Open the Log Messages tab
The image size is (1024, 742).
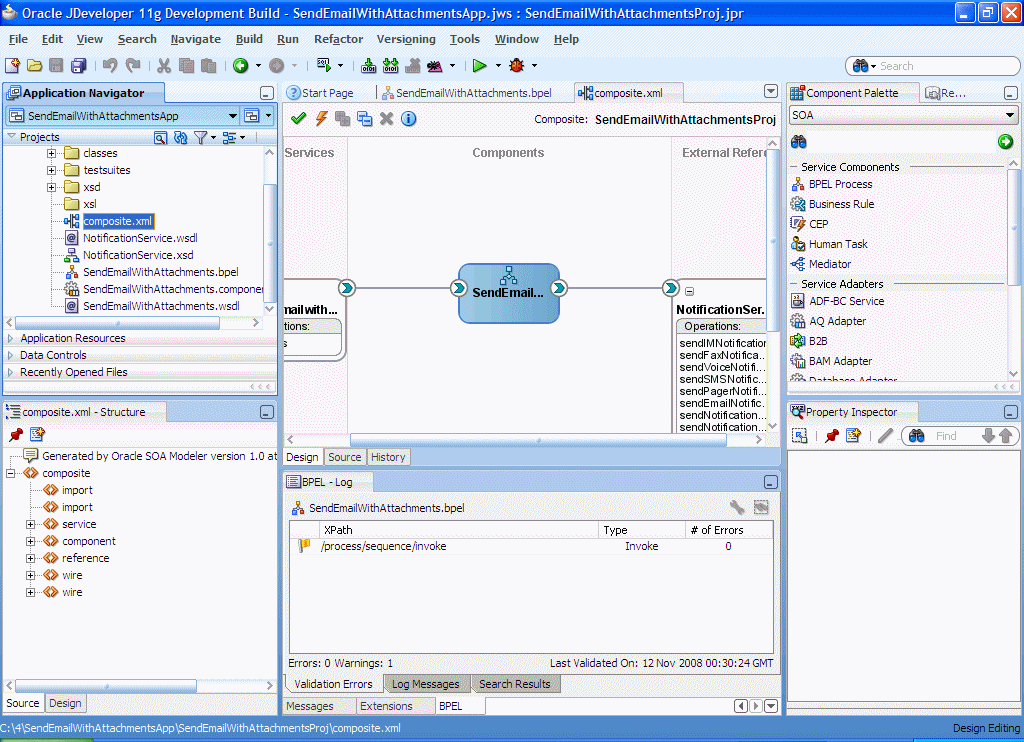pos(426,684)
